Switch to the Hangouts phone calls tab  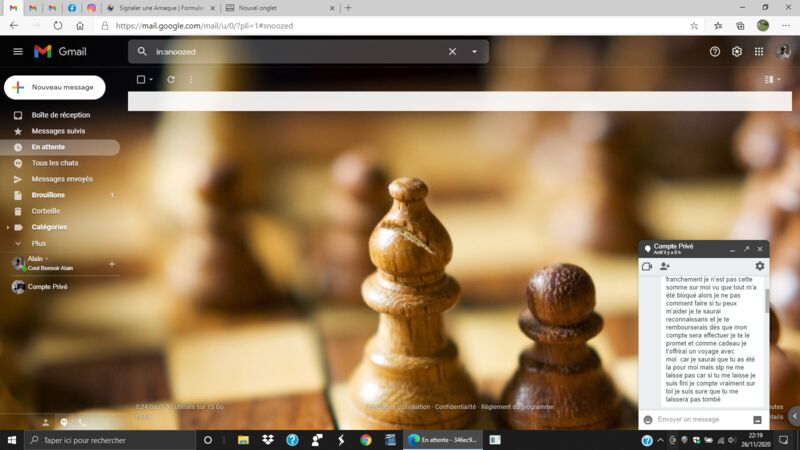82,422
